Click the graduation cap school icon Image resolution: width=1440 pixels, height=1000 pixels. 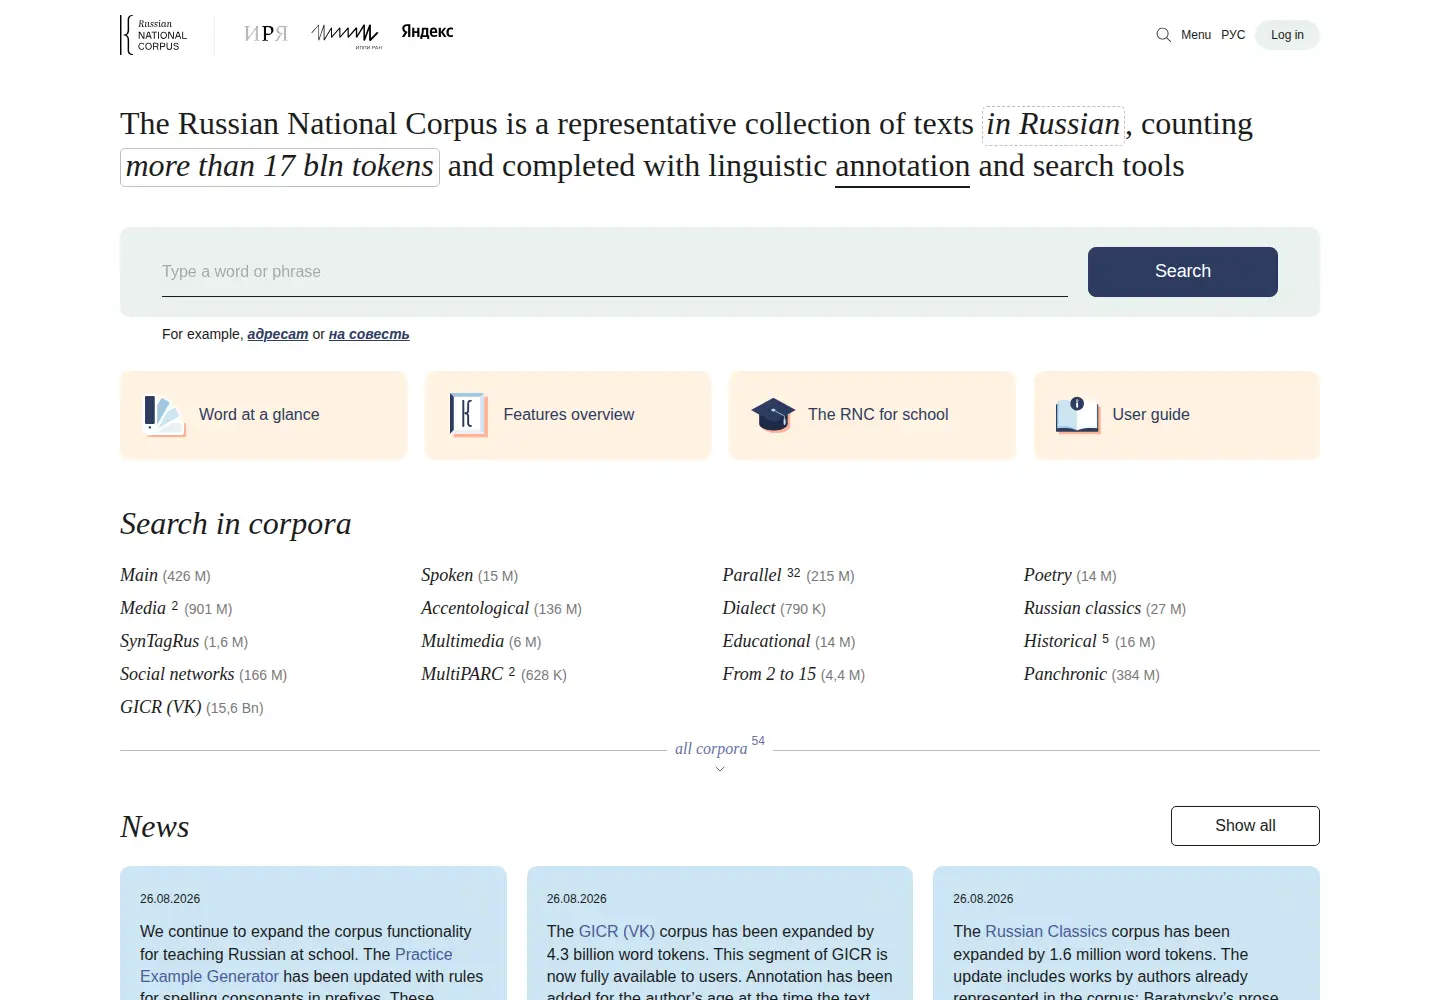(x=773, y=415)
